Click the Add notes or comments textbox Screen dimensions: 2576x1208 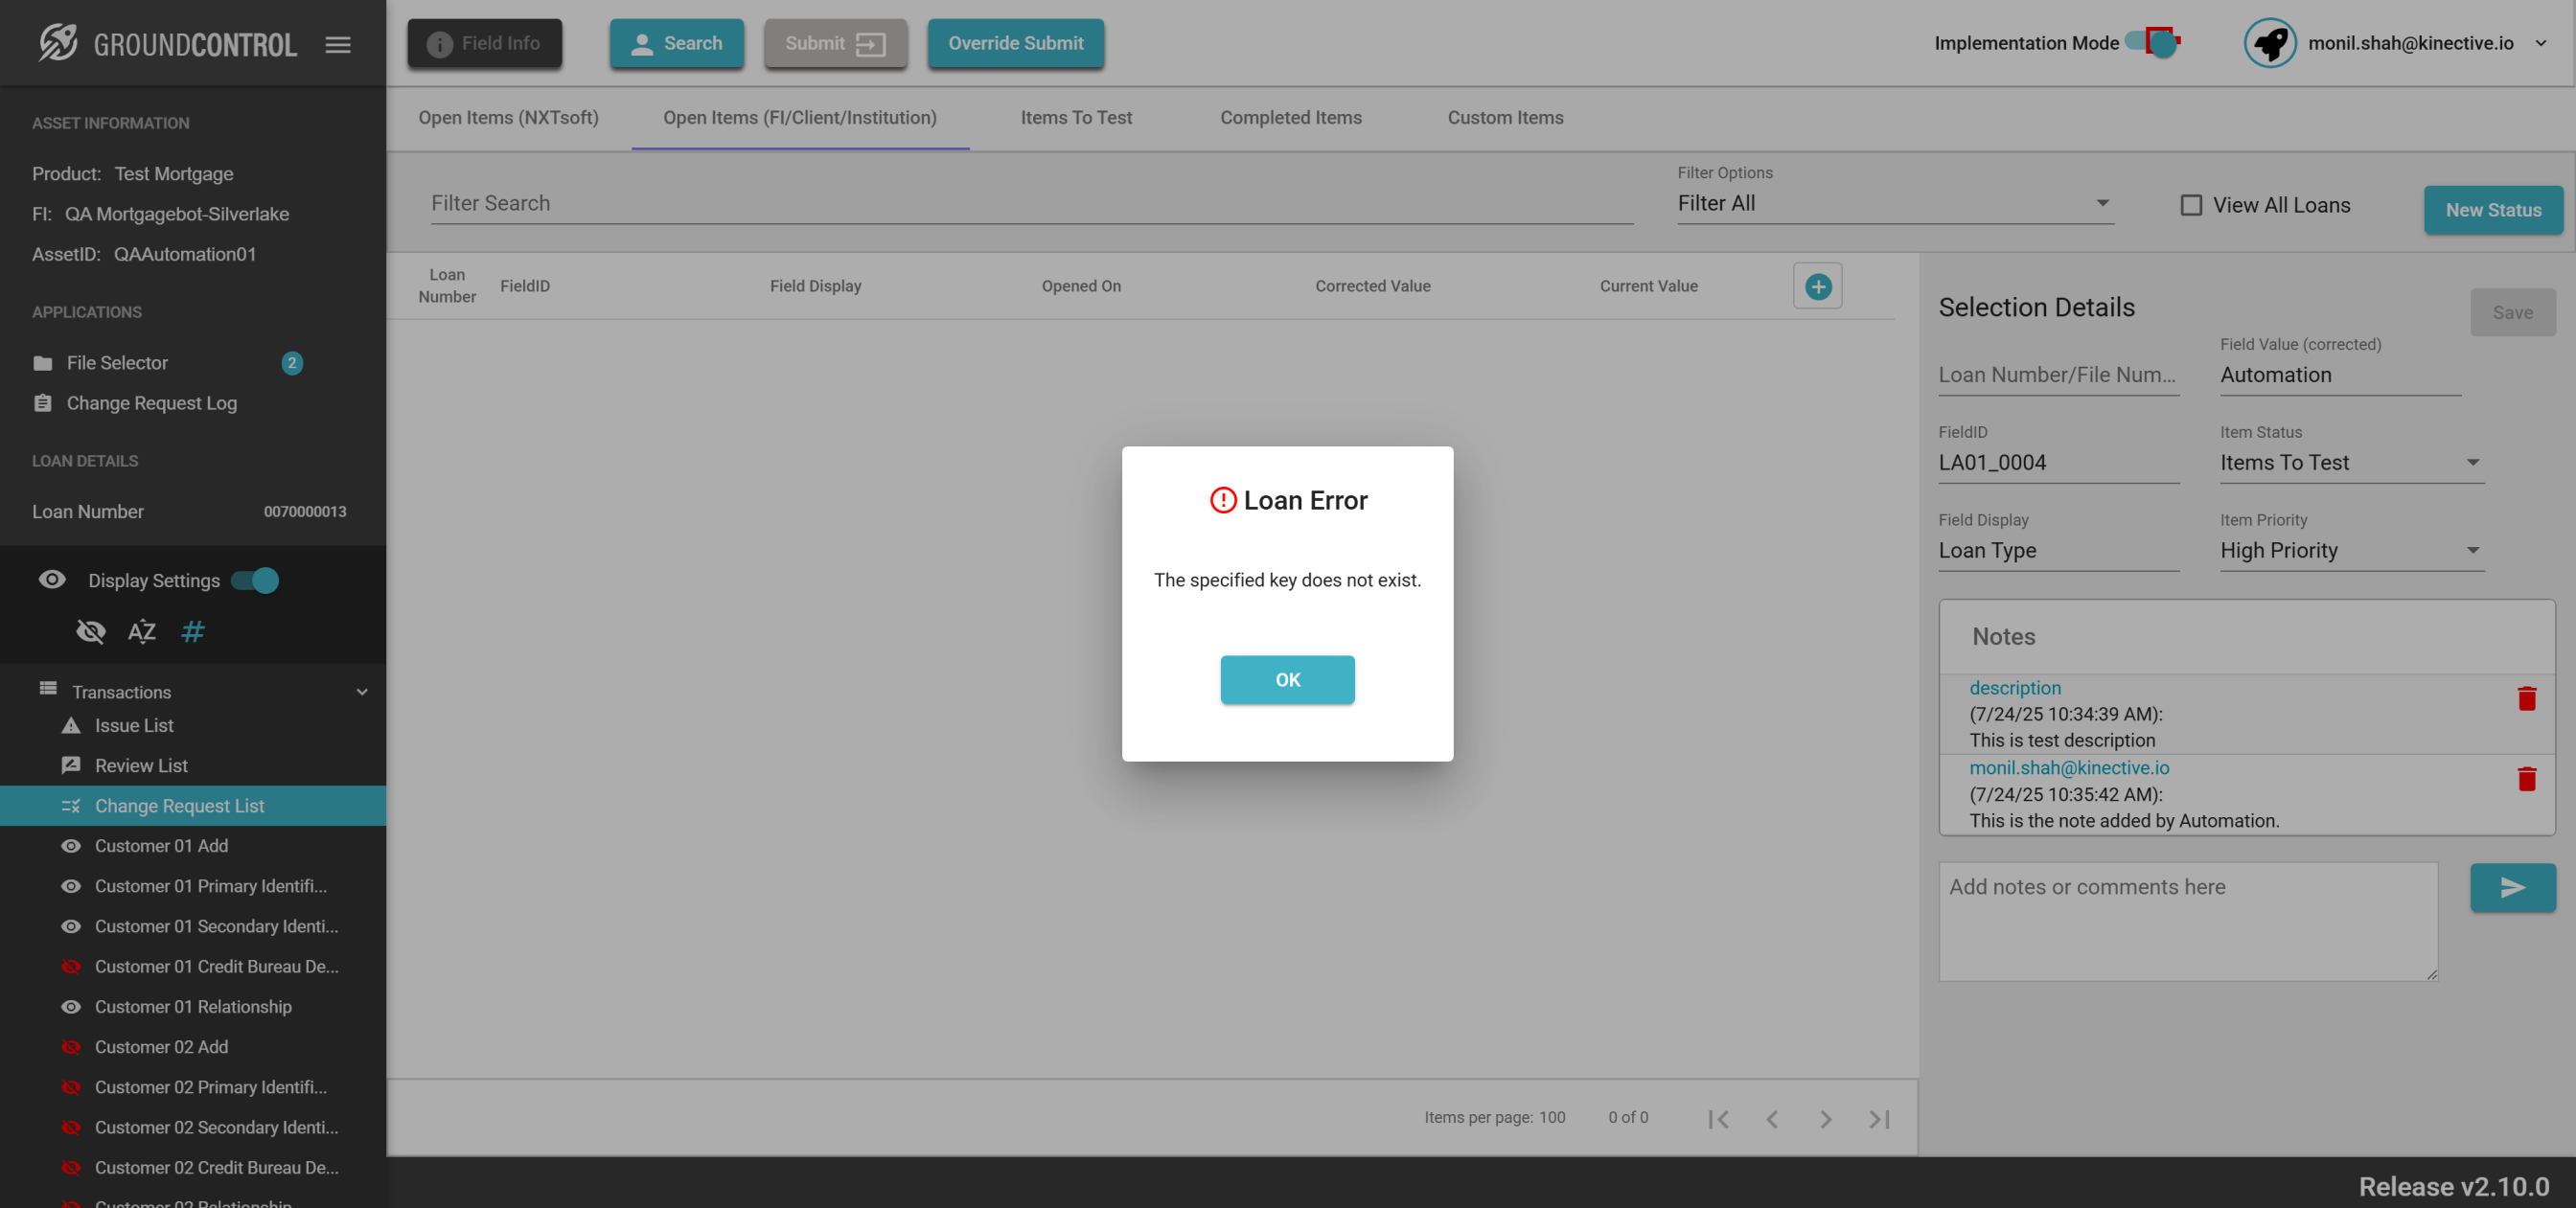pyautogui.click(x=2187, y=920)
